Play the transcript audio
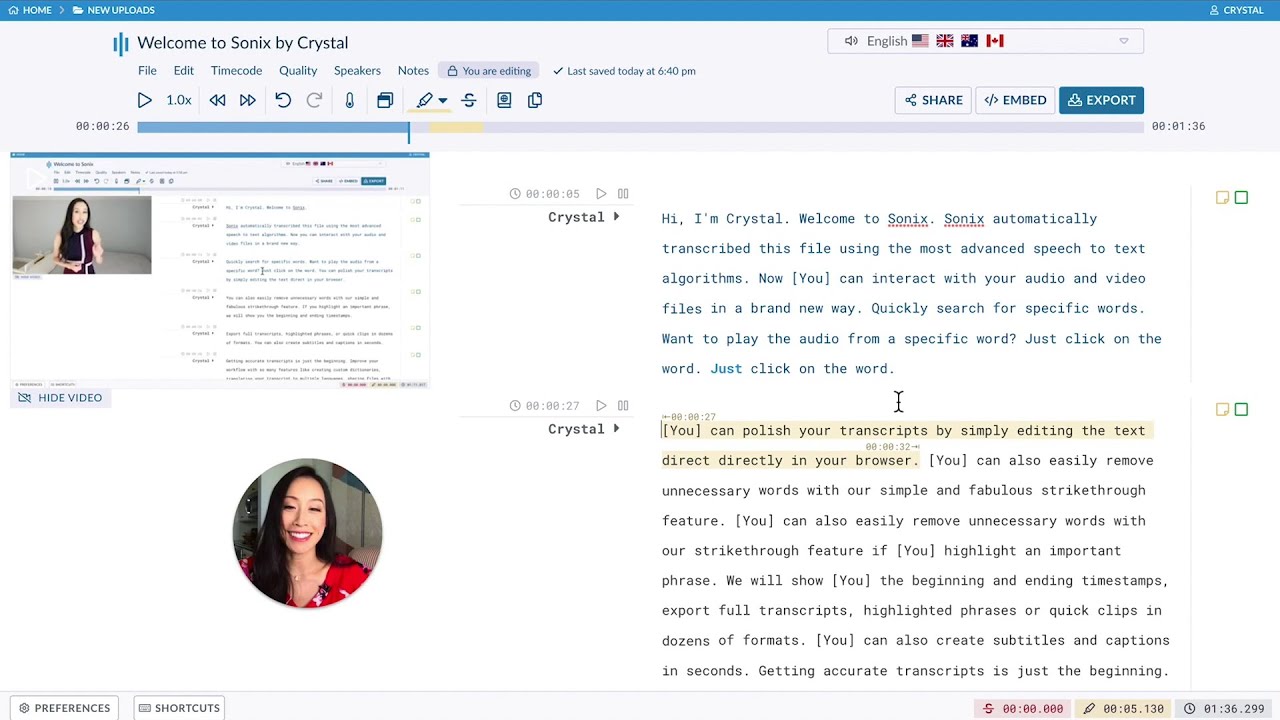 [x=144, y=100]
